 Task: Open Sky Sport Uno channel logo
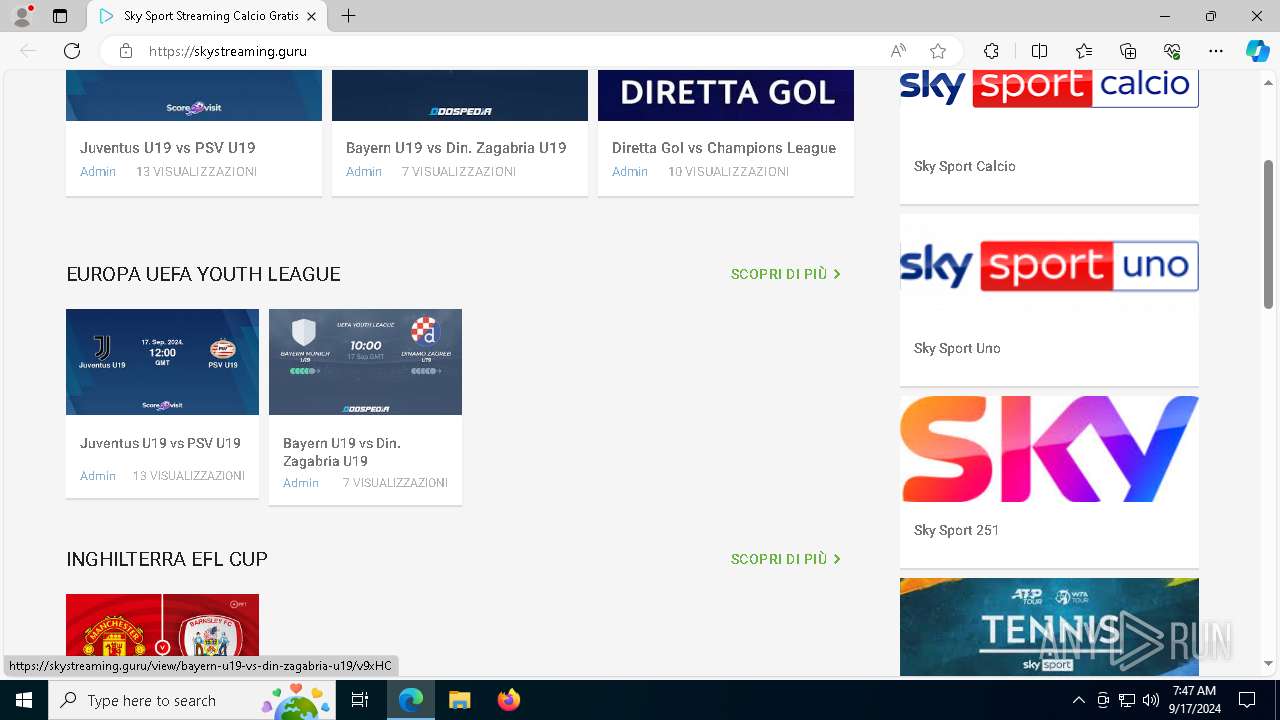pyautogui.click(x=1049, y=266)
